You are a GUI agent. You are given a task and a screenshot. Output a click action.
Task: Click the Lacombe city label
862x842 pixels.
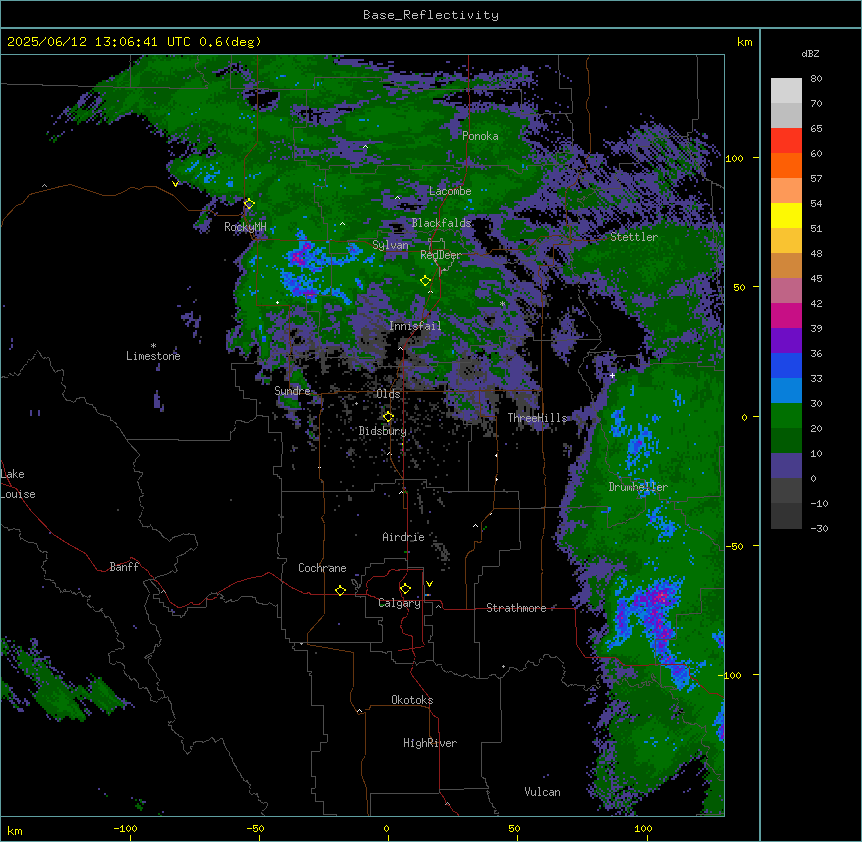click(450, 191)
